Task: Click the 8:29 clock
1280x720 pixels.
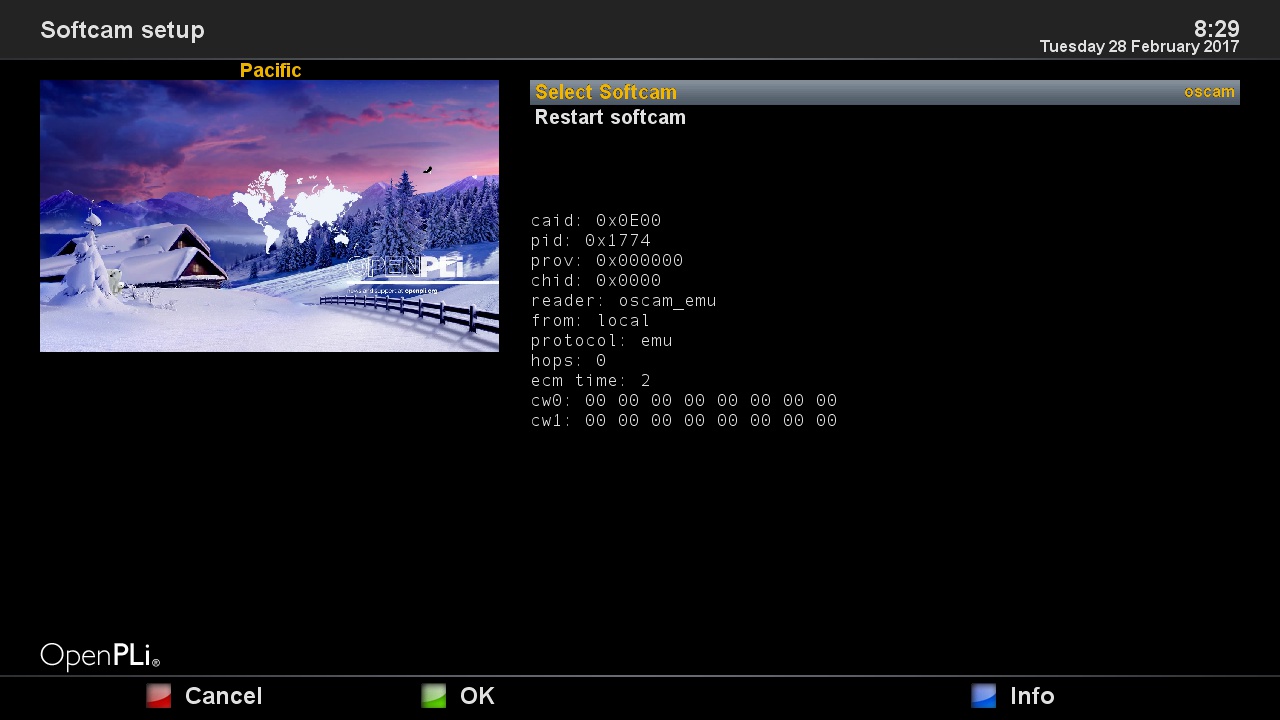Action: [1216, 29]
